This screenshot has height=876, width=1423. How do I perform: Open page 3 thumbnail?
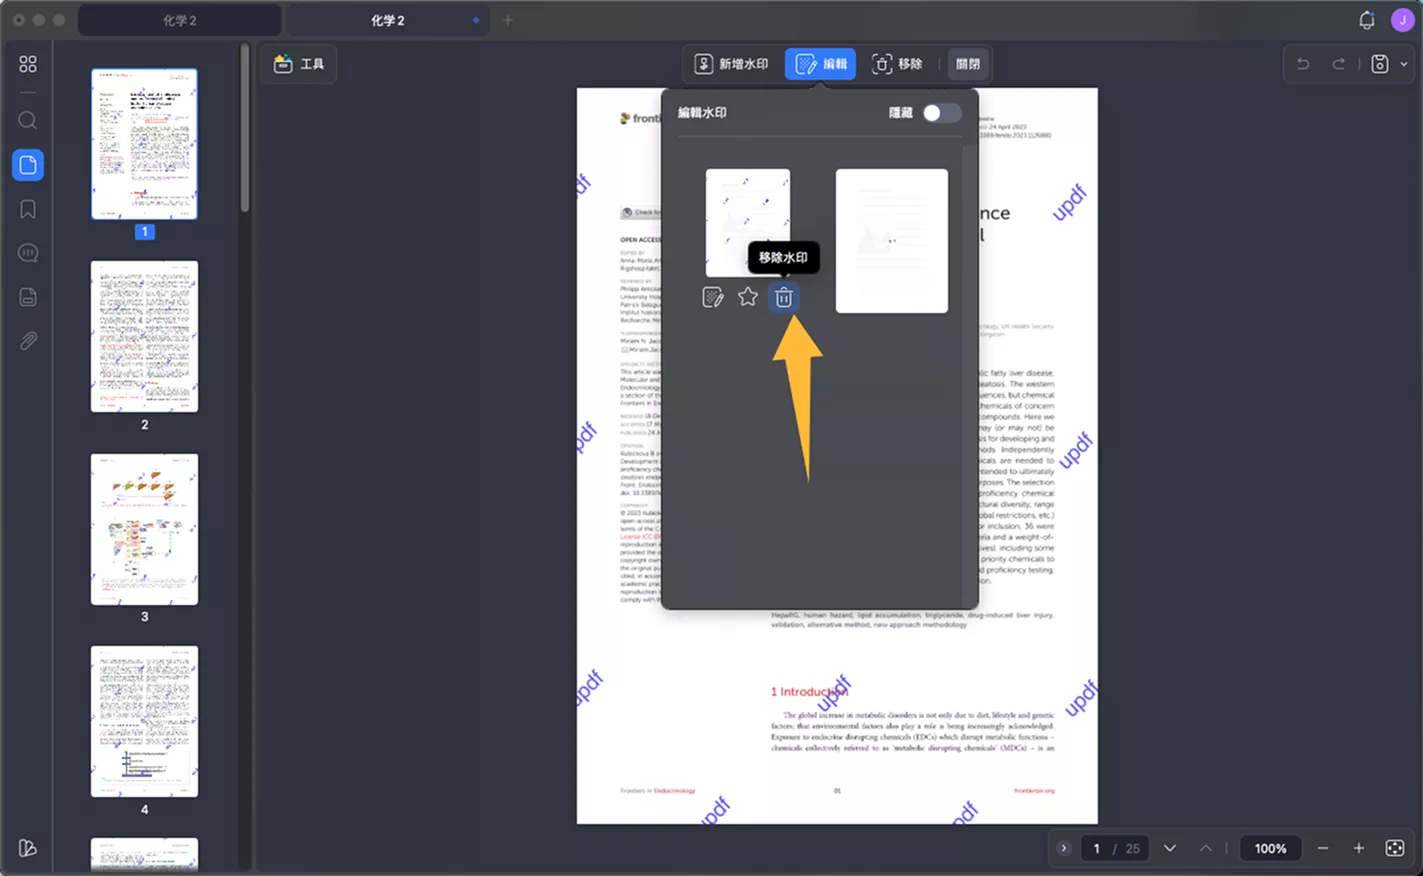(x=144, y=529)
